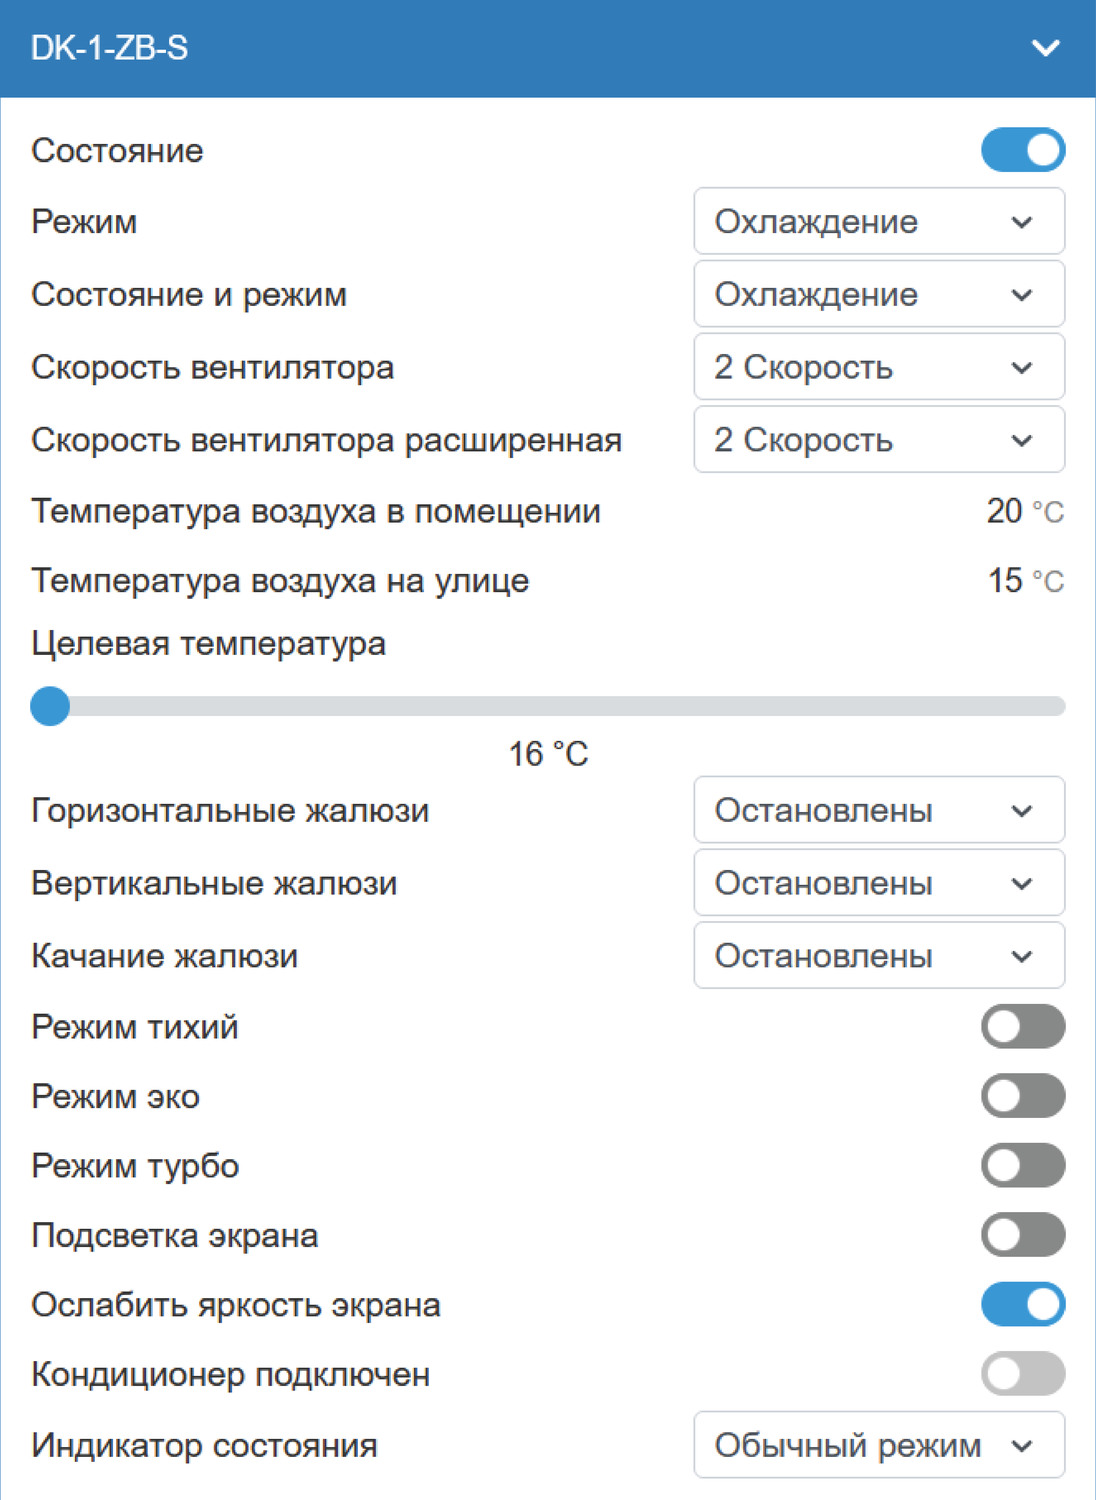Open the Состояние и режим selector
This screenshot has height=1500, width=1096.
(x=879, y=295)
